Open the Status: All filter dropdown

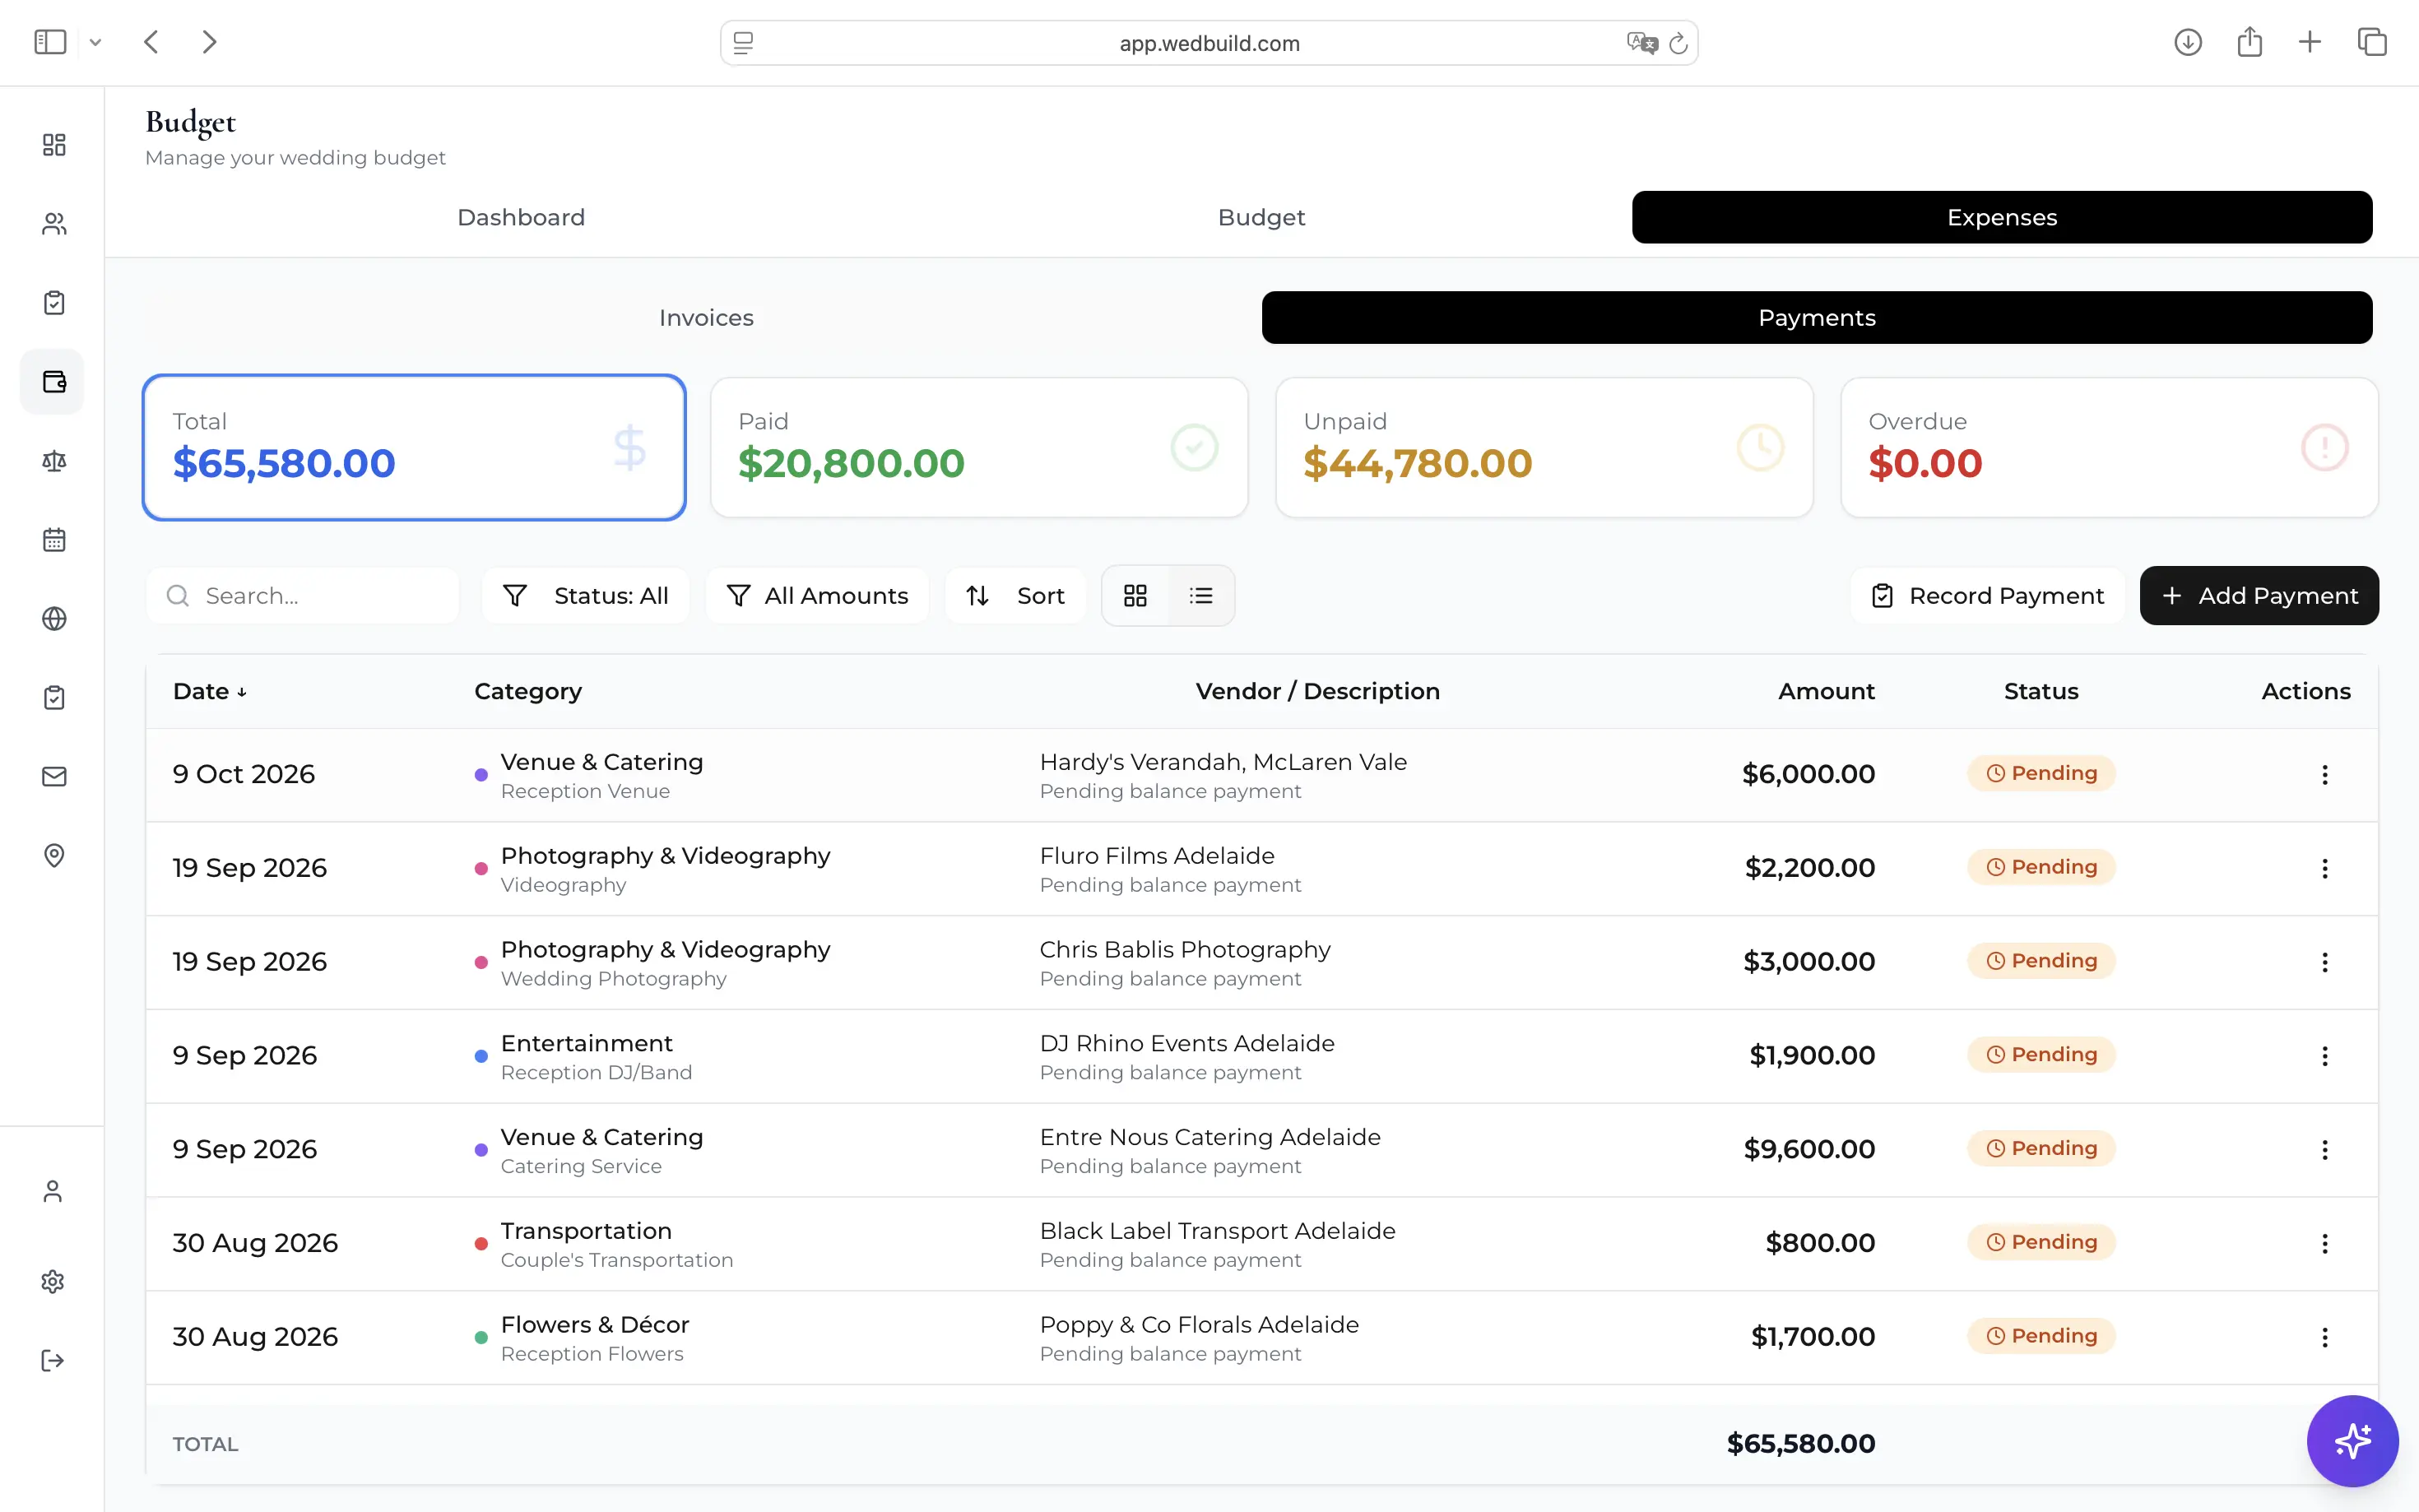[x=586, y=596]
